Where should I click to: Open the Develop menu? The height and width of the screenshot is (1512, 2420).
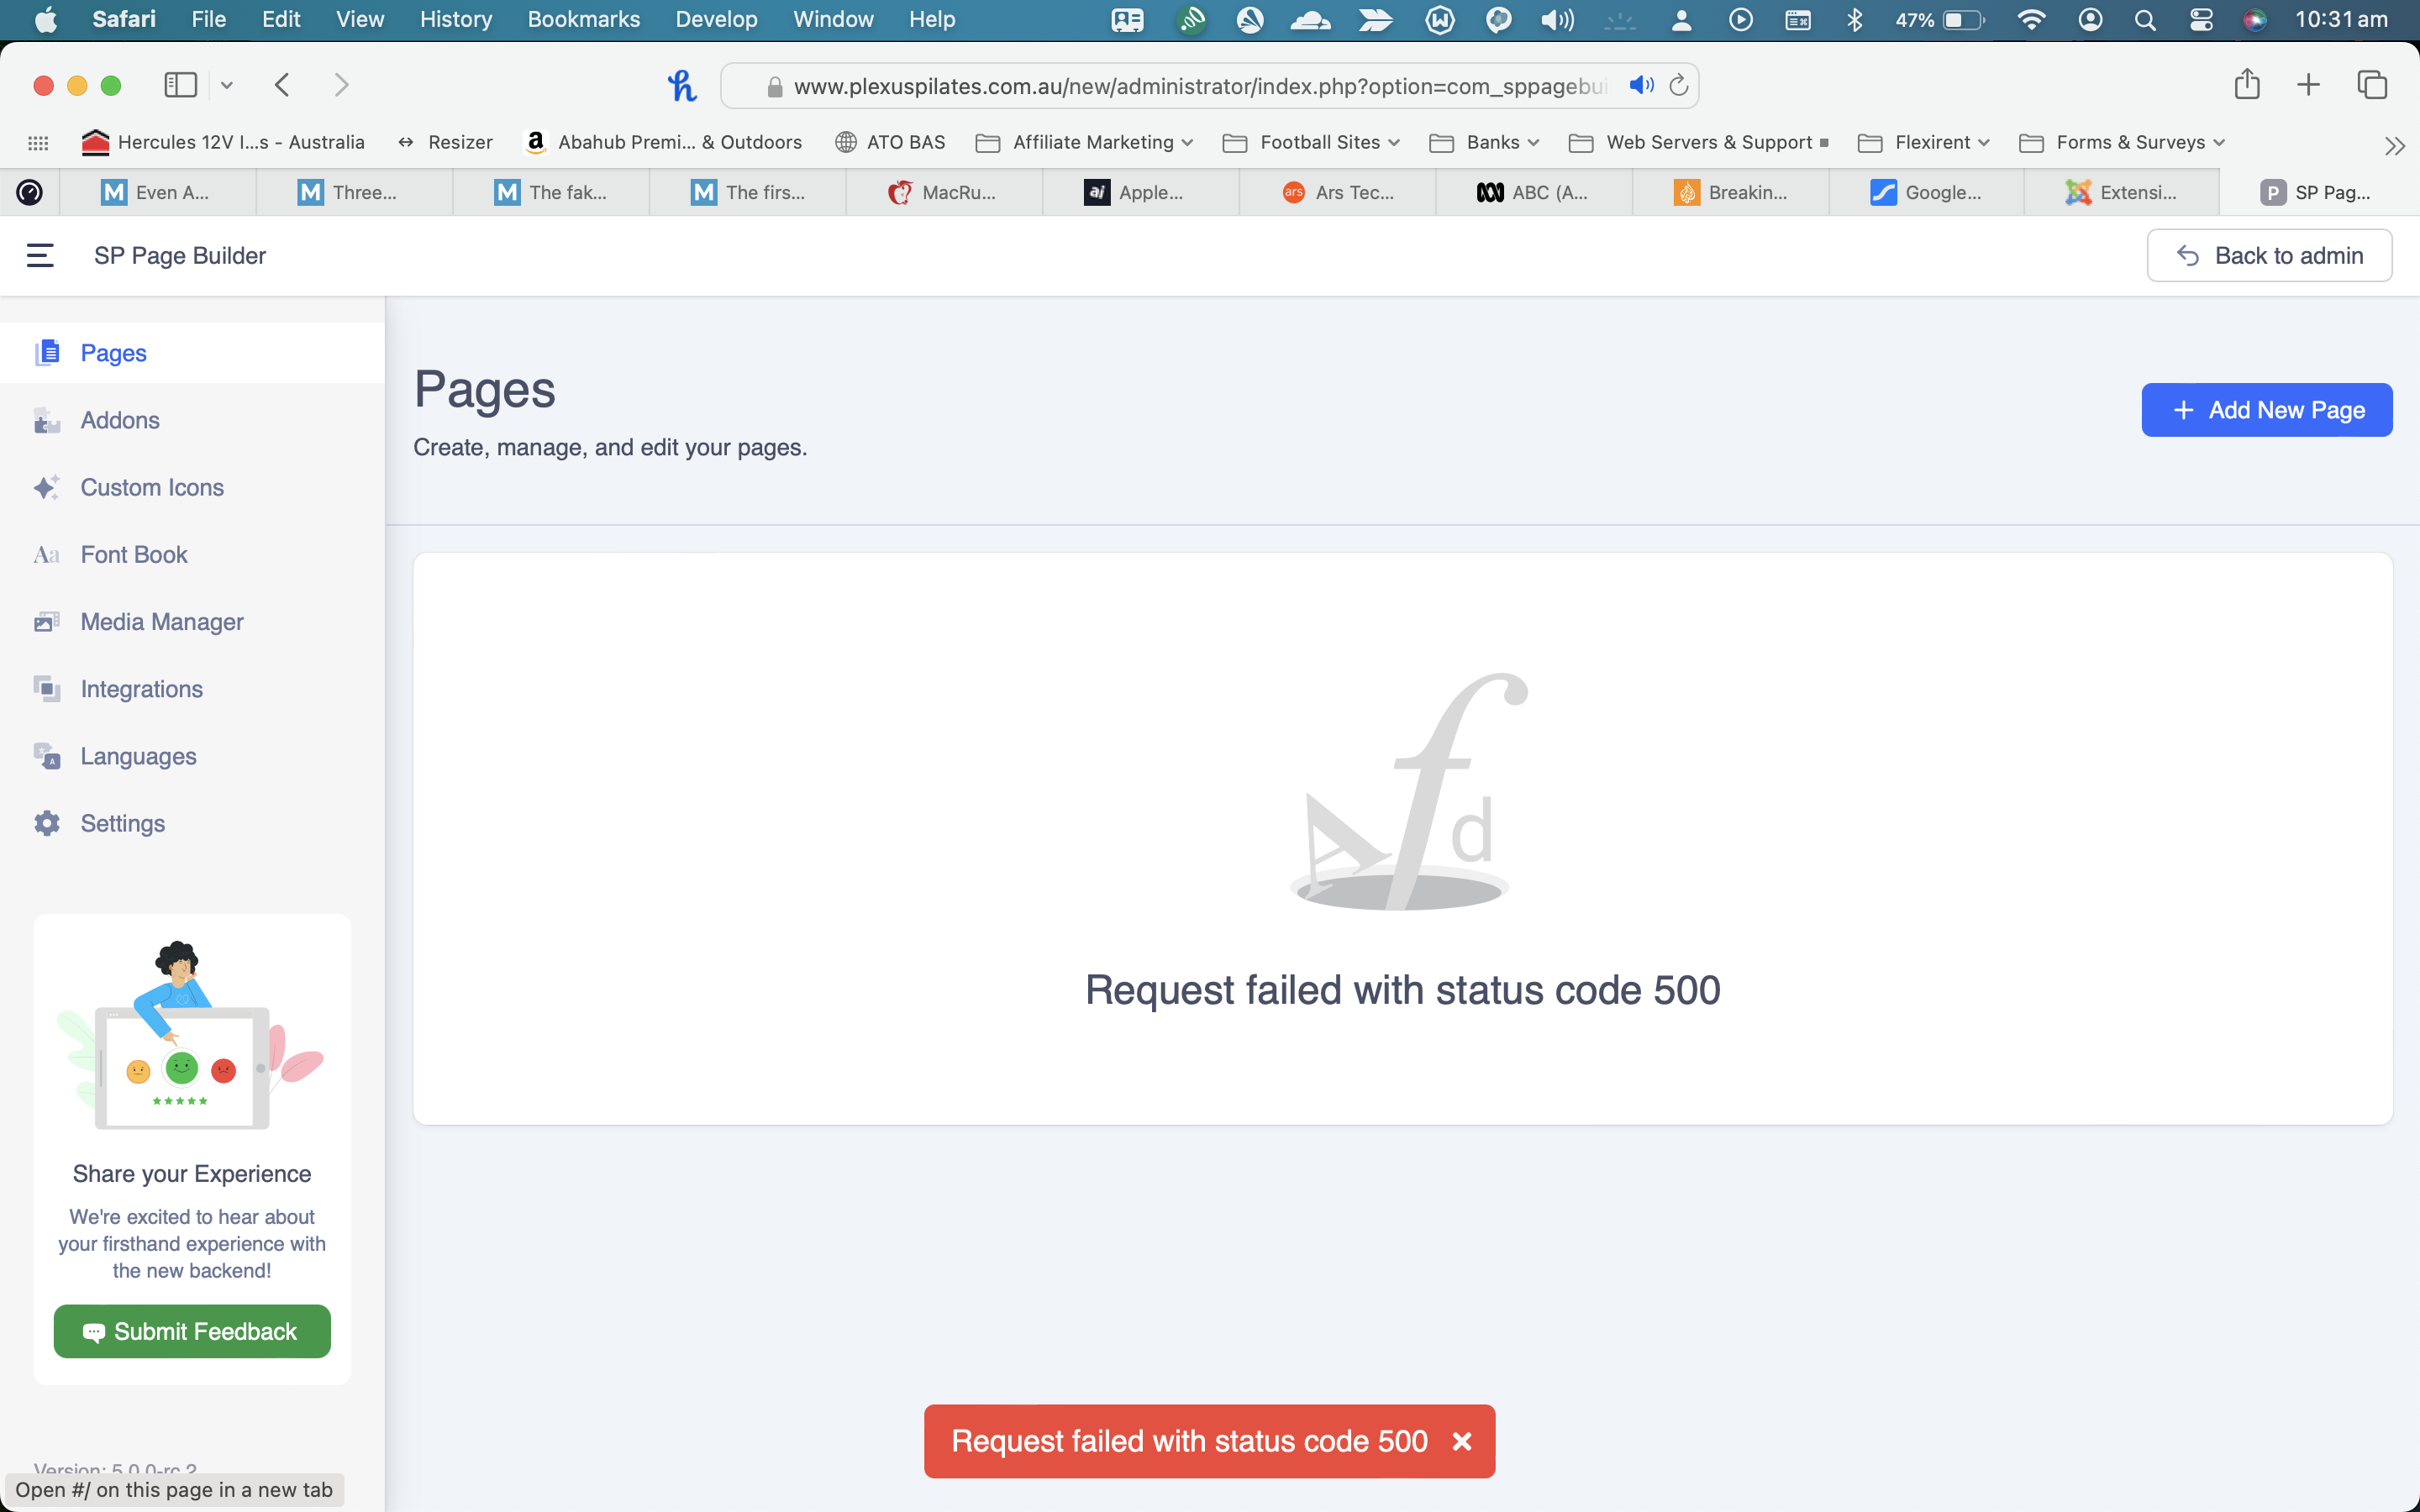pos(716,19)
